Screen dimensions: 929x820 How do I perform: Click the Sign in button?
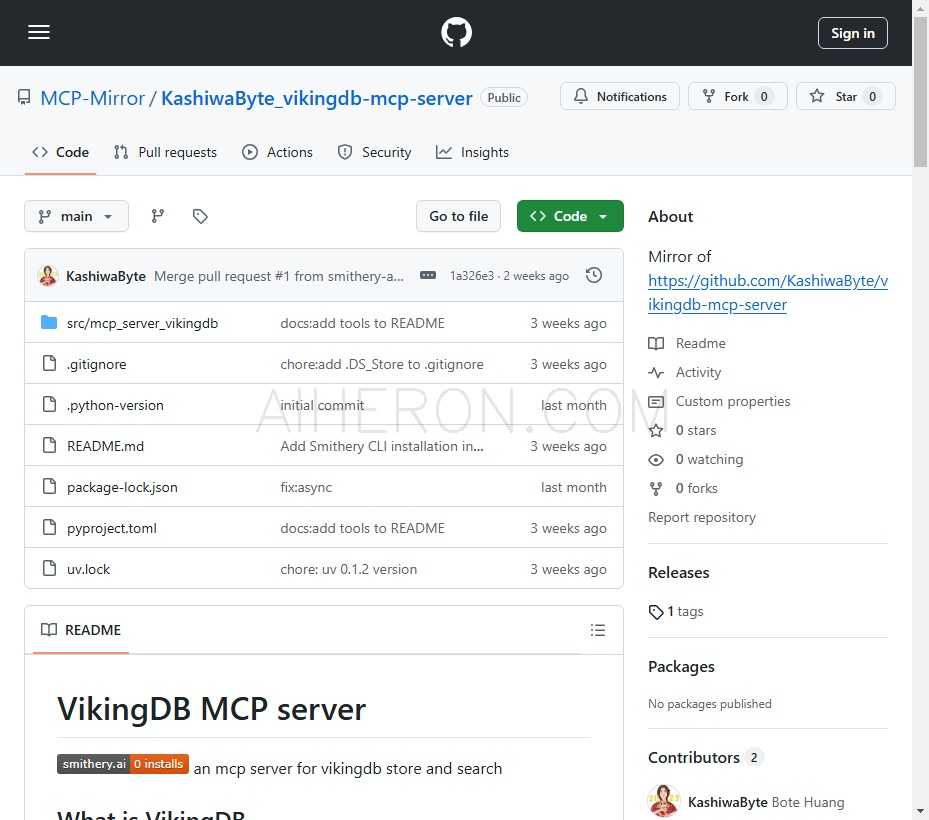[x=853, y=33]
